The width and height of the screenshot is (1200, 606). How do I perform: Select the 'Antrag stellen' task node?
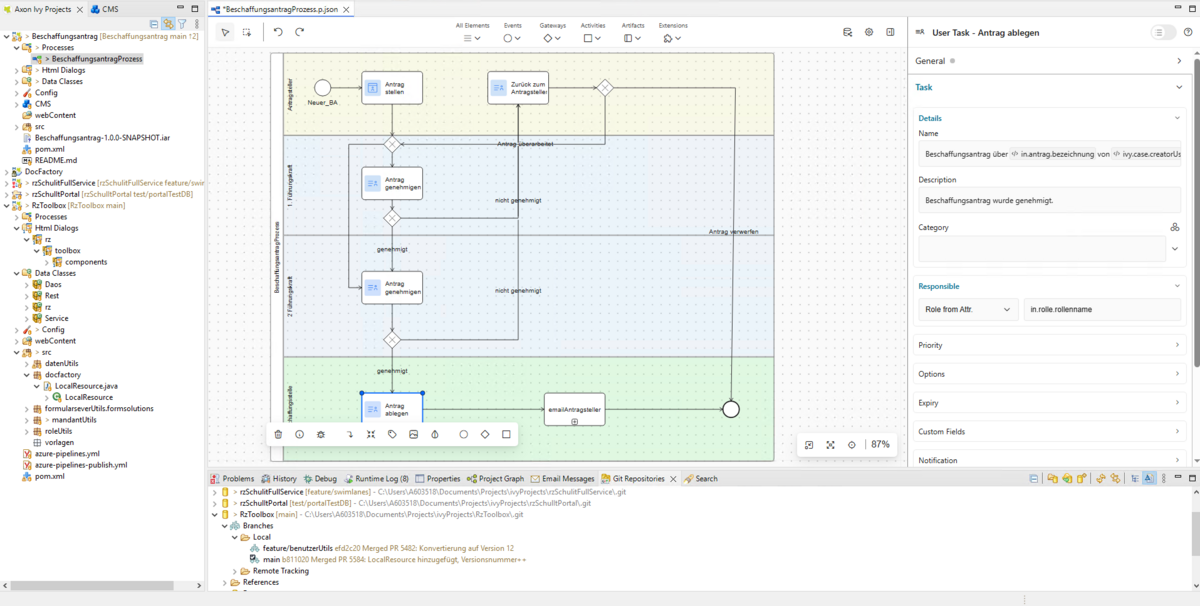tap(392, 88)
